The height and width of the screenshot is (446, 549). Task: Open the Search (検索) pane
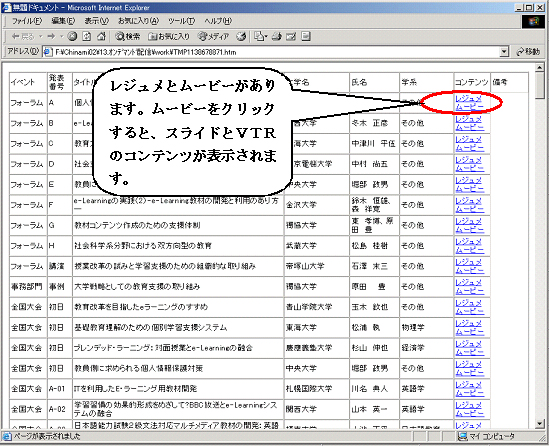click(128, 36)
